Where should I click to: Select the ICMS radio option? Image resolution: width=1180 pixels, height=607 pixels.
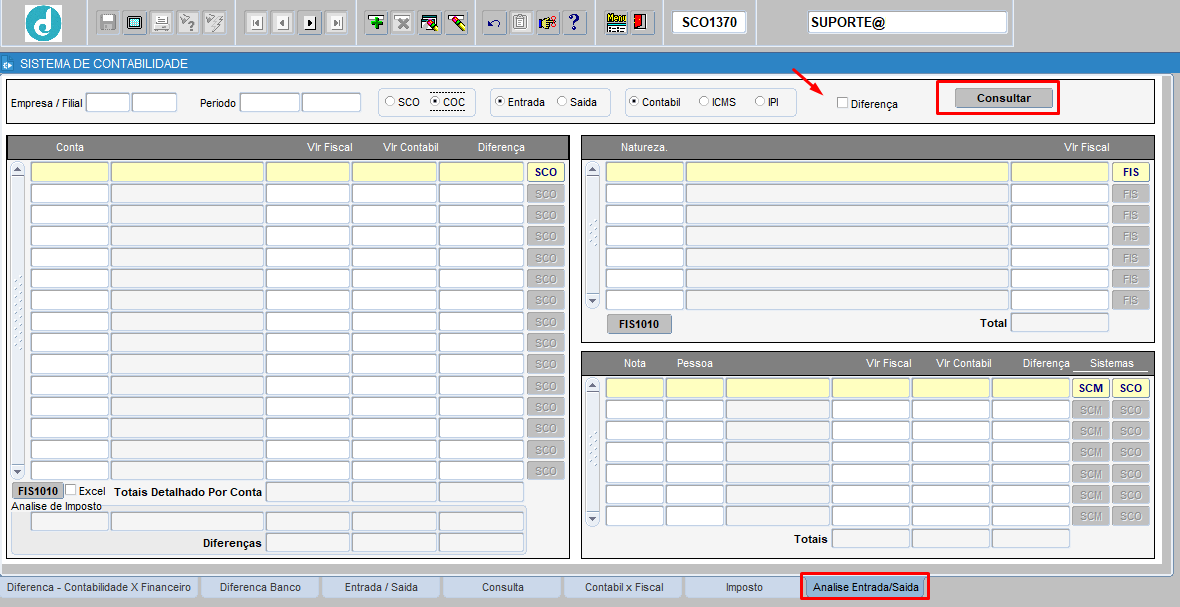pyautogui.click(x=704, y=102)
